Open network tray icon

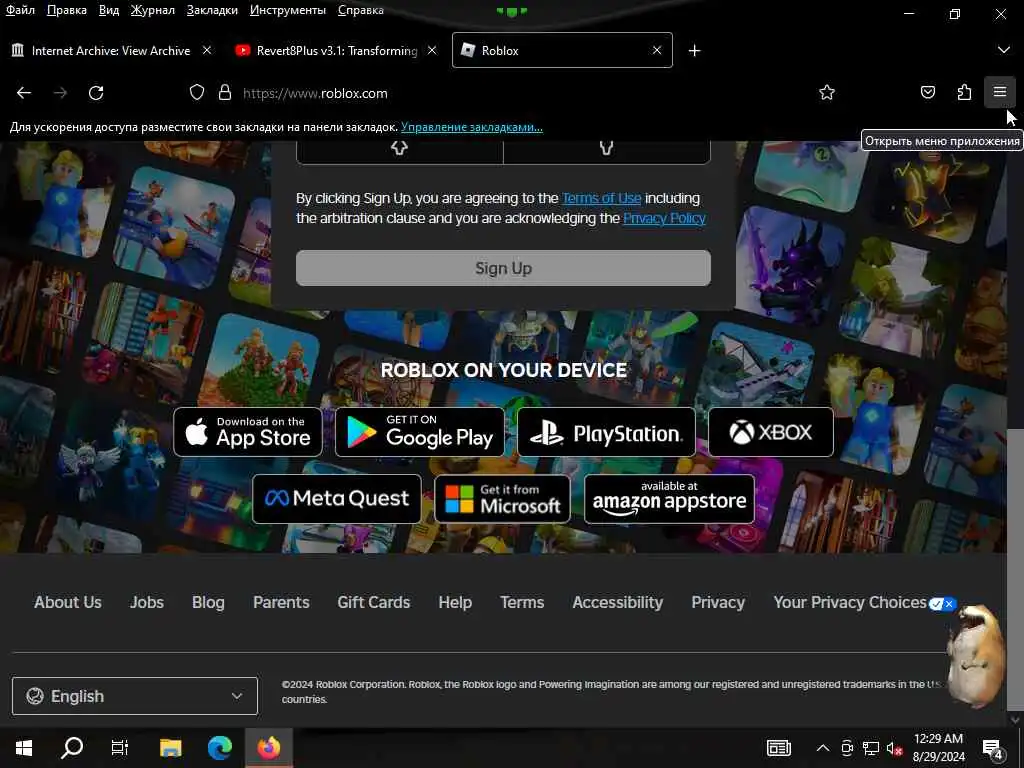[871, 748]
